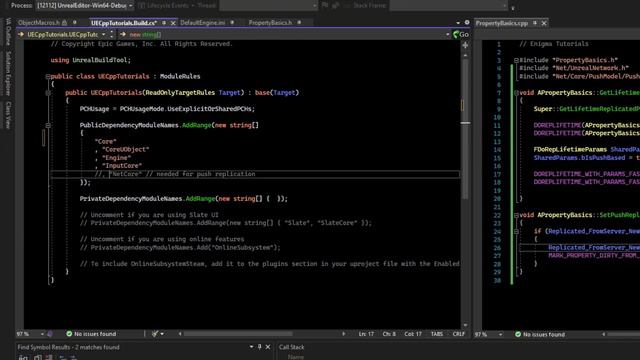The height and width of the screenshot is (360, 640).
Task: Click the PrivateDependencyModuleNames line
Action: 184,199
